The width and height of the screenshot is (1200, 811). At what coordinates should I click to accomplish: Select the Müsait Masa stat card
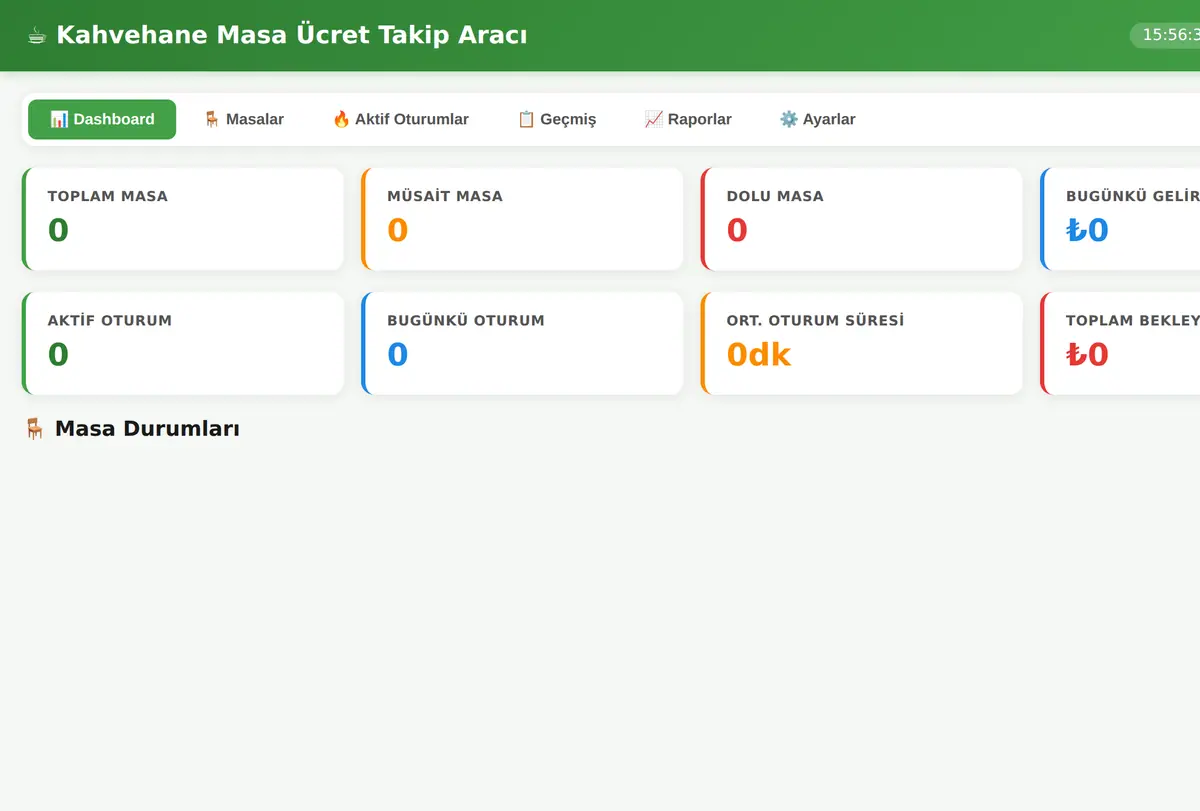522,219
